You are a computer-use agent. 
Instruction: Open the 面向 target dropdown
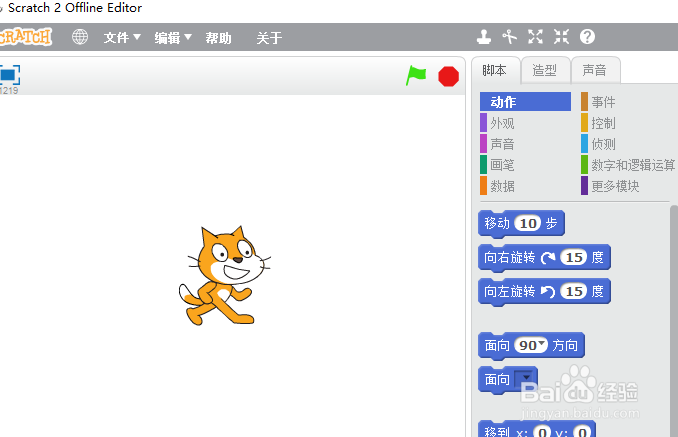click(526, 378)
